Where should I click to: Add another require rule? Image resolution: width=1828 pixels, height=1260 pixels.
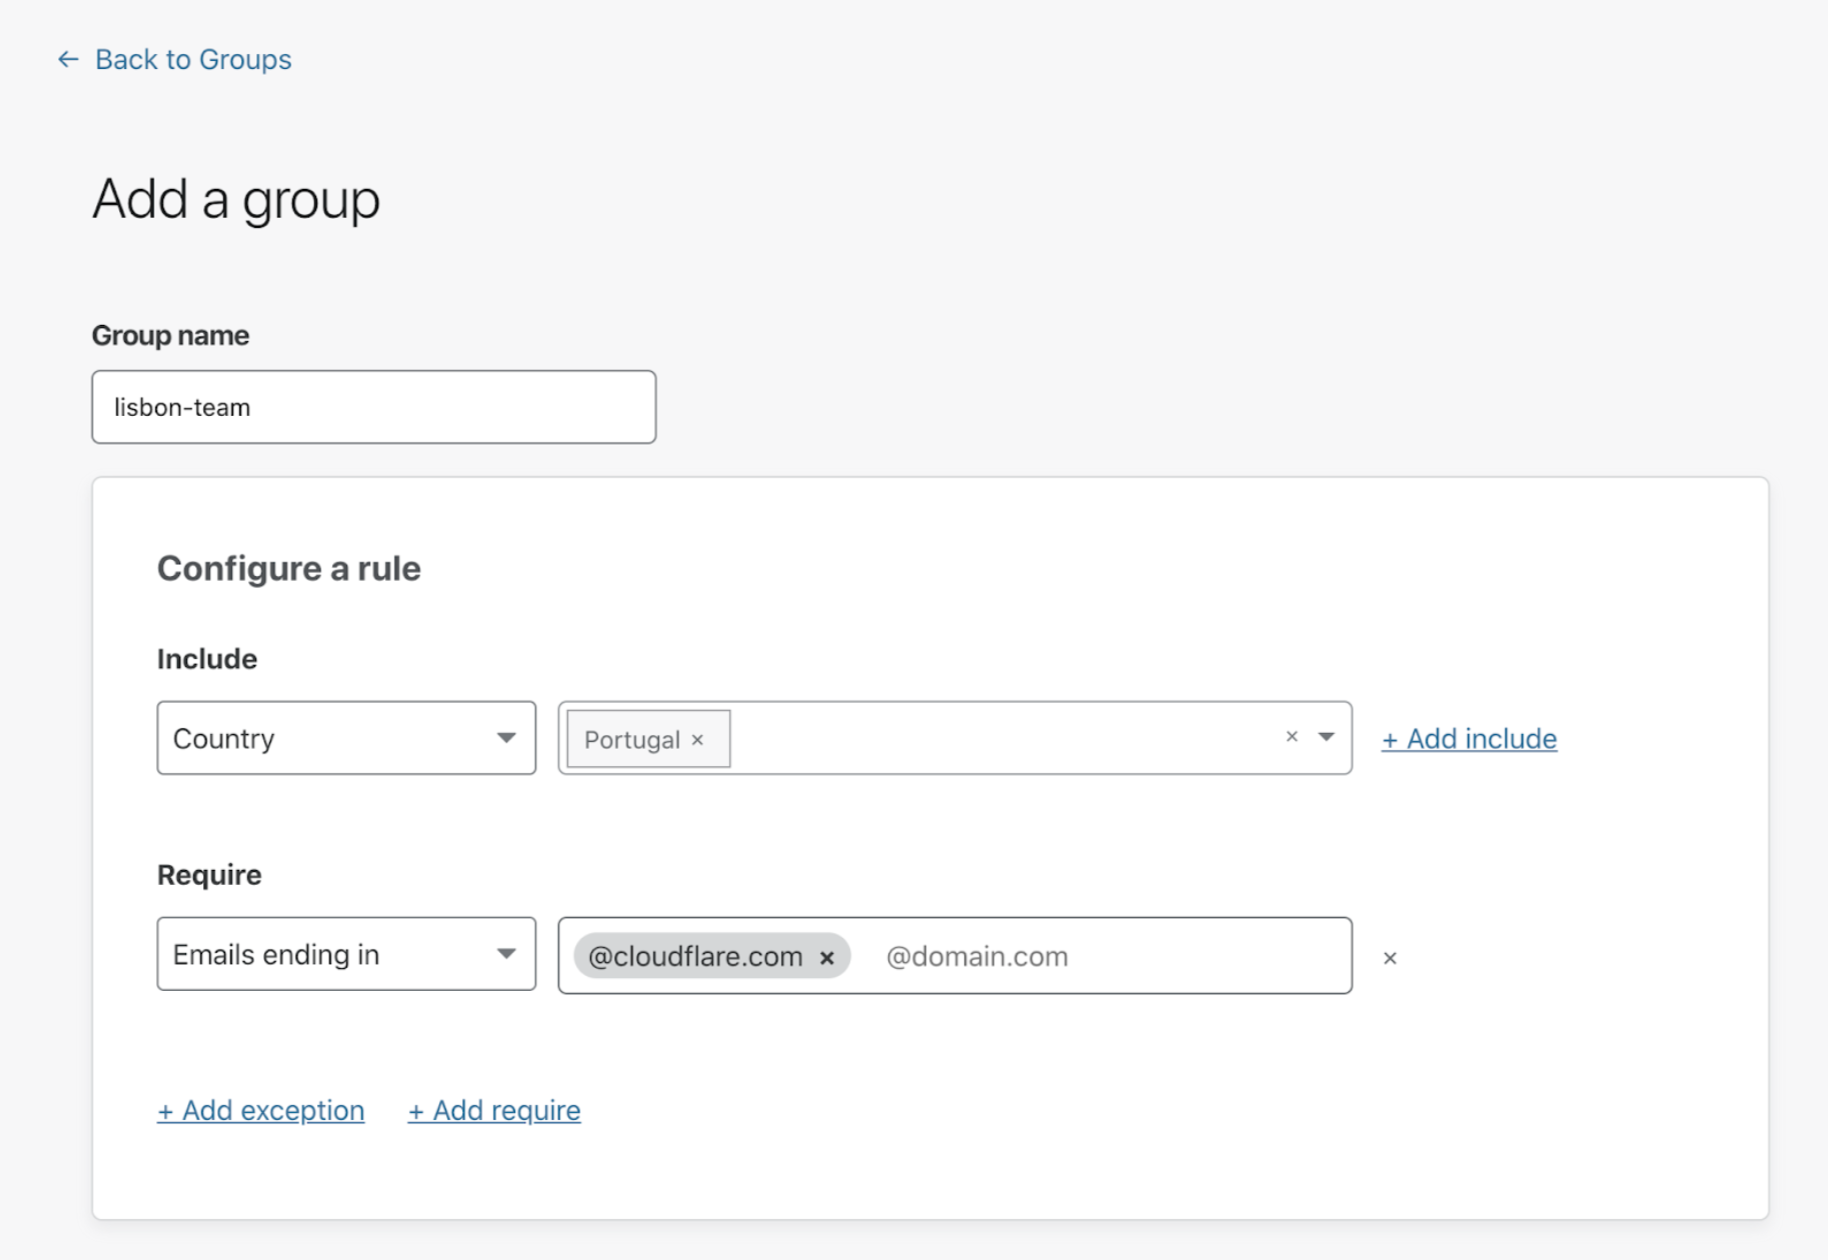(494, 1110)
